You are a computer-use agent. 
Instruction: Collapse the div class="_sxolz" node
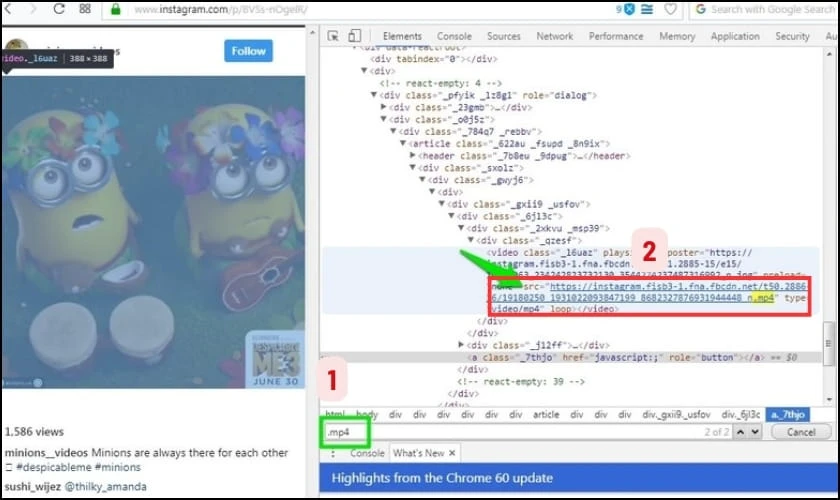[x=412, y=168]
